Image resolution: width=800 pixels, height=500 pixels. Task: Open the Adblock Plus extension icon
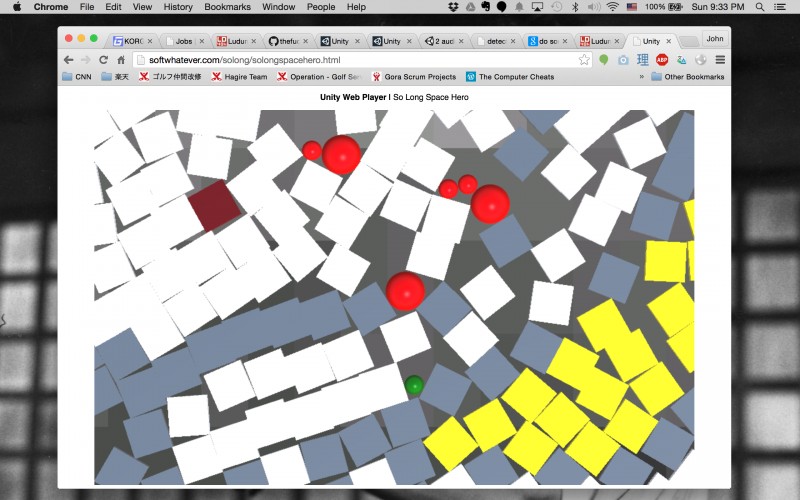pyautogui.click(x=662, y=60)
